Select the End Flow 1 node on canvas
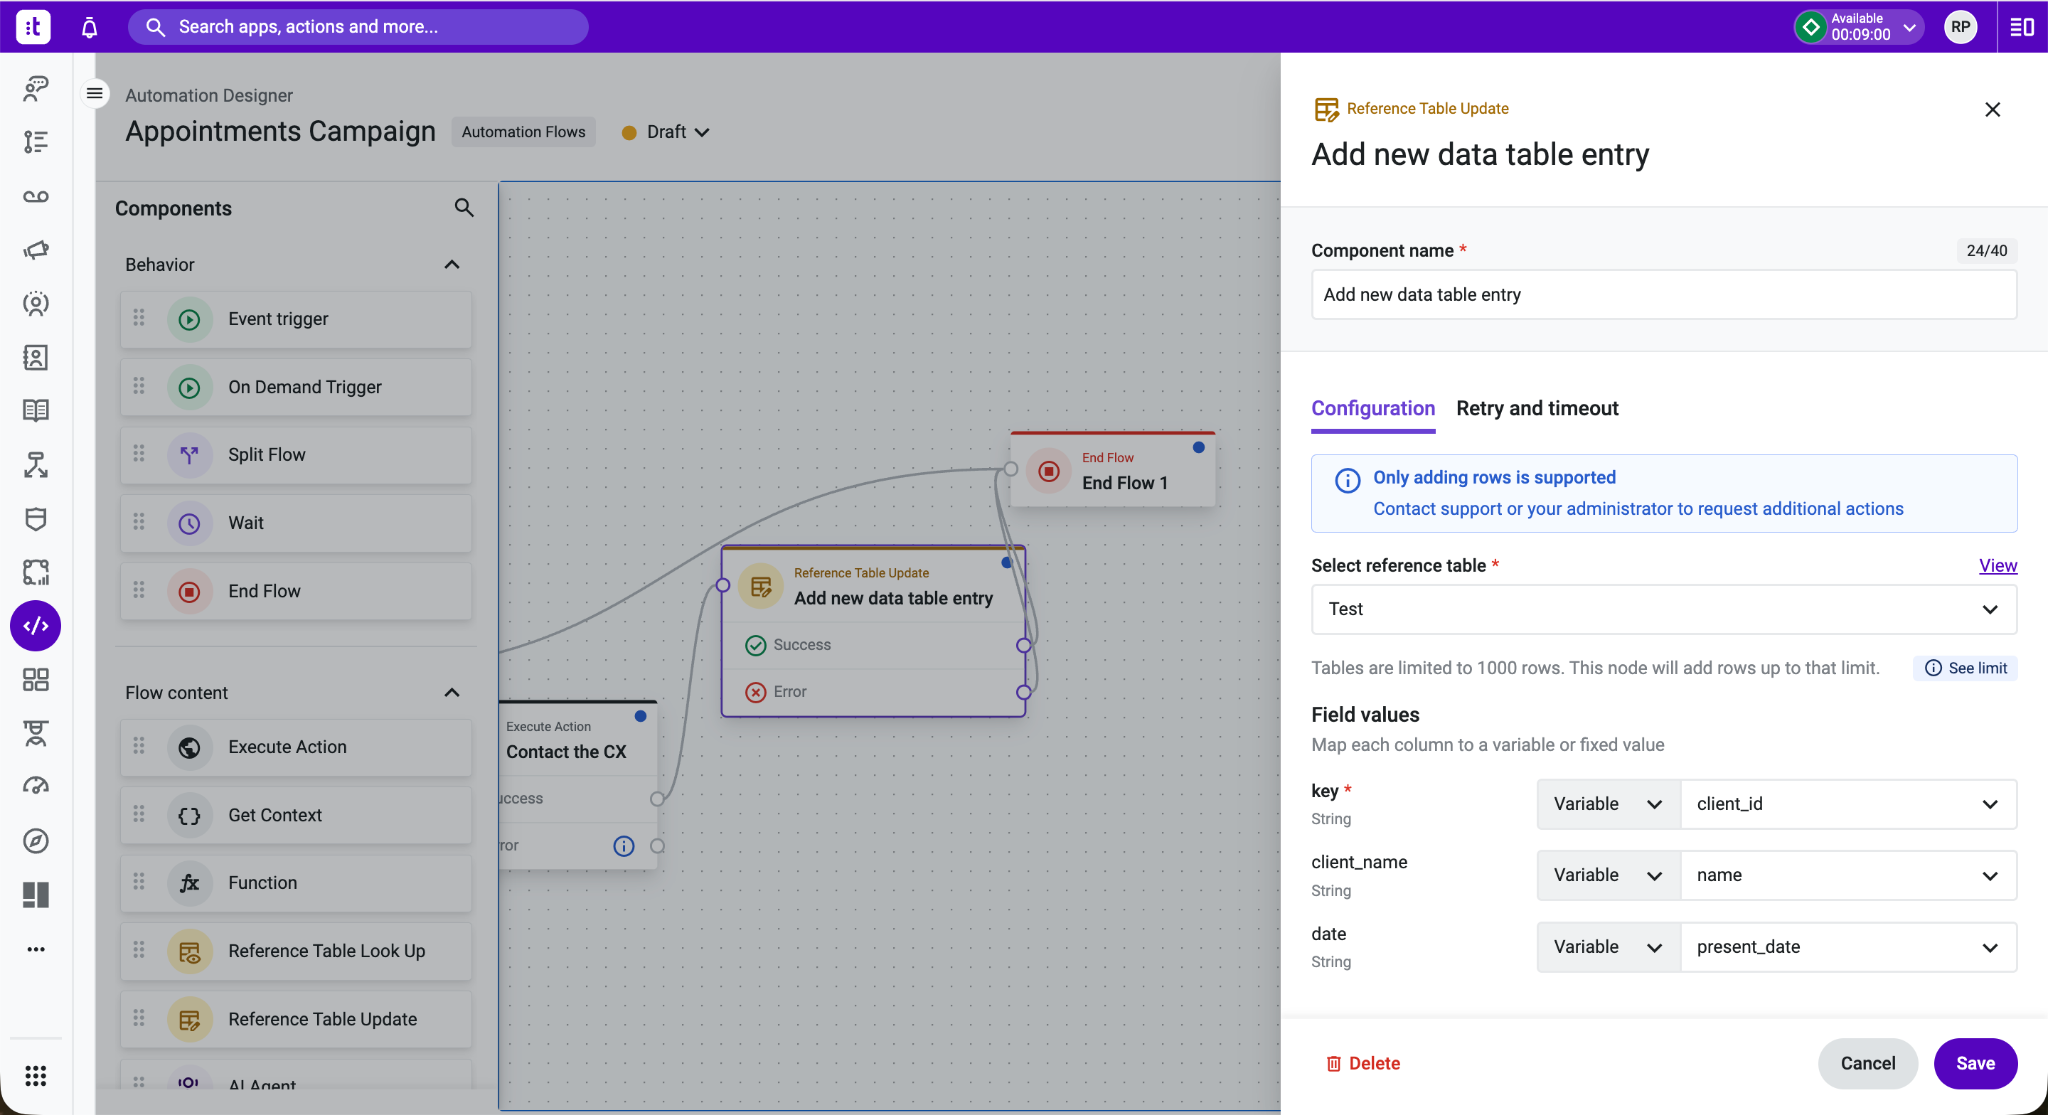Viewport: 2048px width, 1115px height. coord(1114,470)
